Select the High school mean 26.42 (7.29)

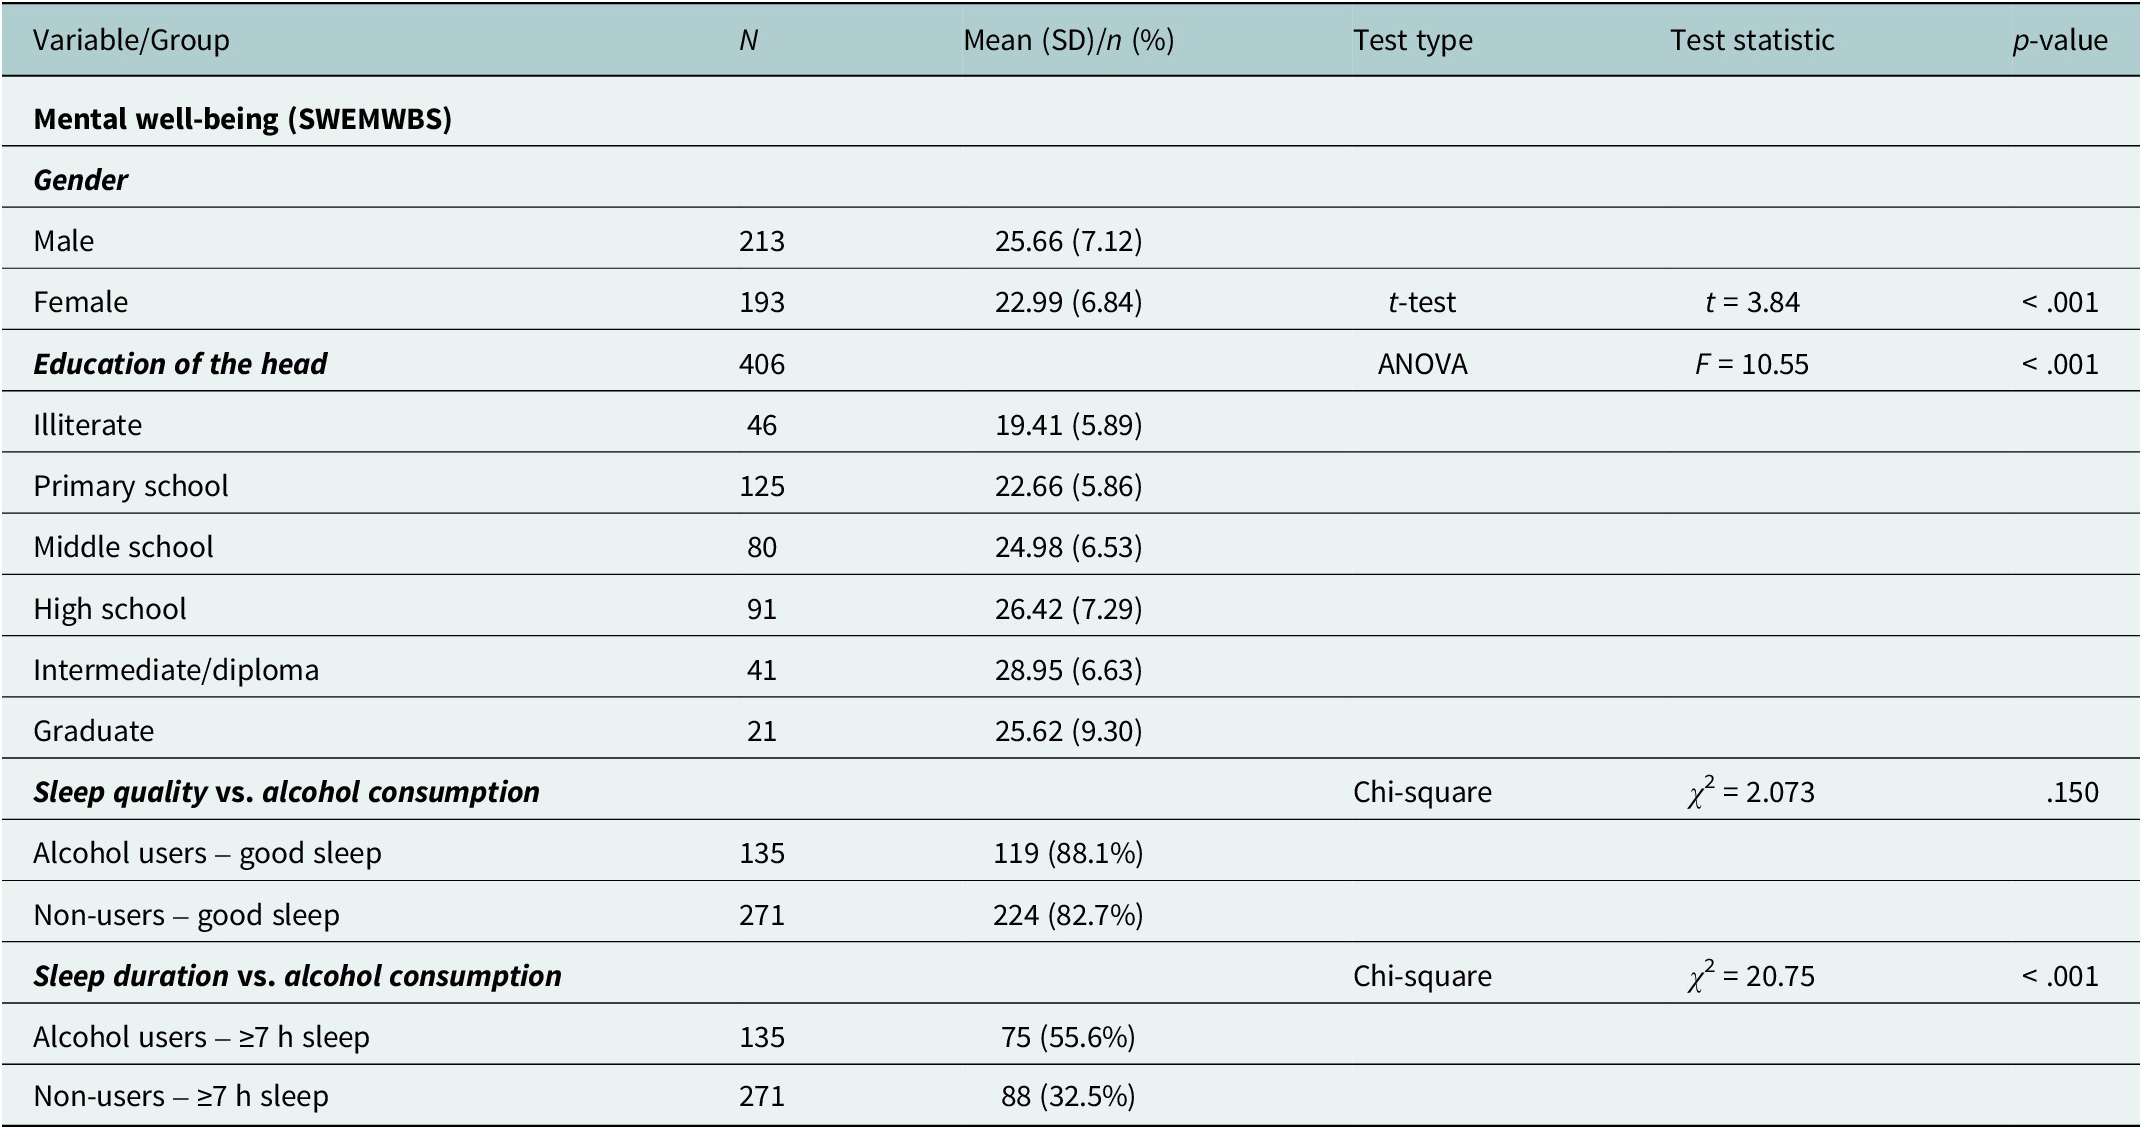pos(1068,609)
